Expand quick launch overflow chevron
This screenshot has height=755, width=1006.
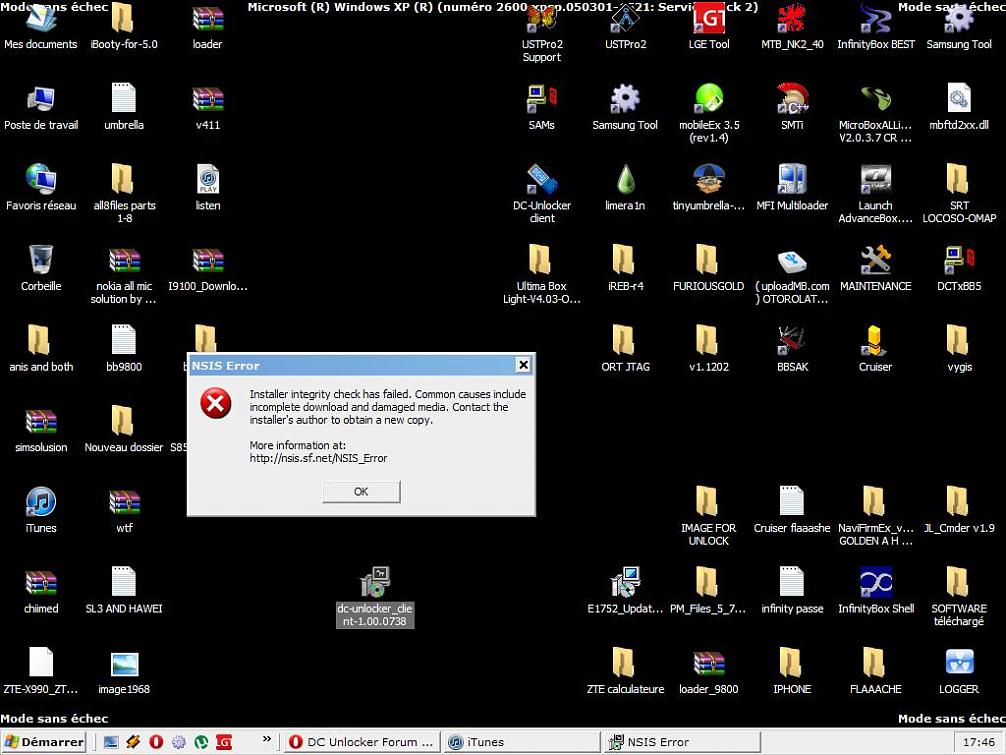pos(267,741)
